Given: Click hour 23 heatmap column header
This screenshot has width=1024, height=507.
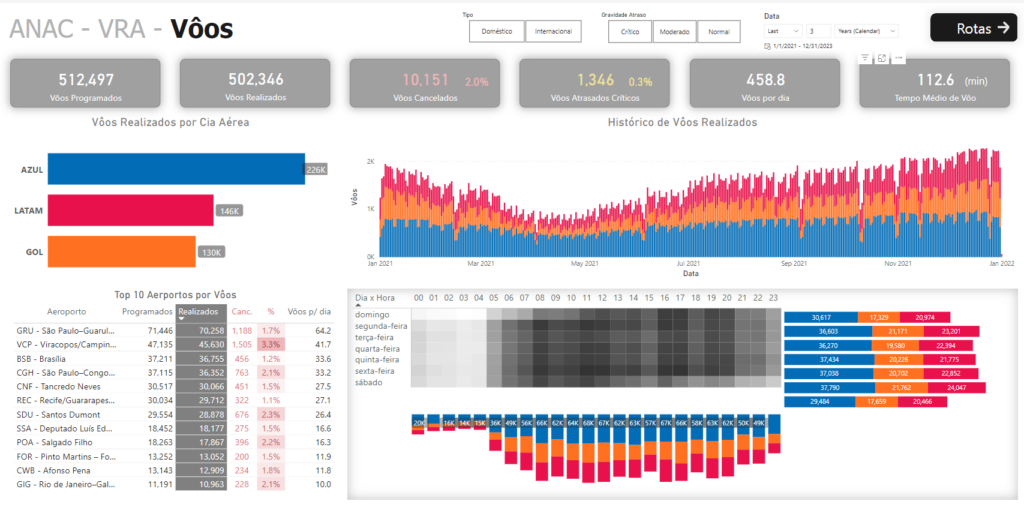Looking at the screenshot, I should click(773, 298).
